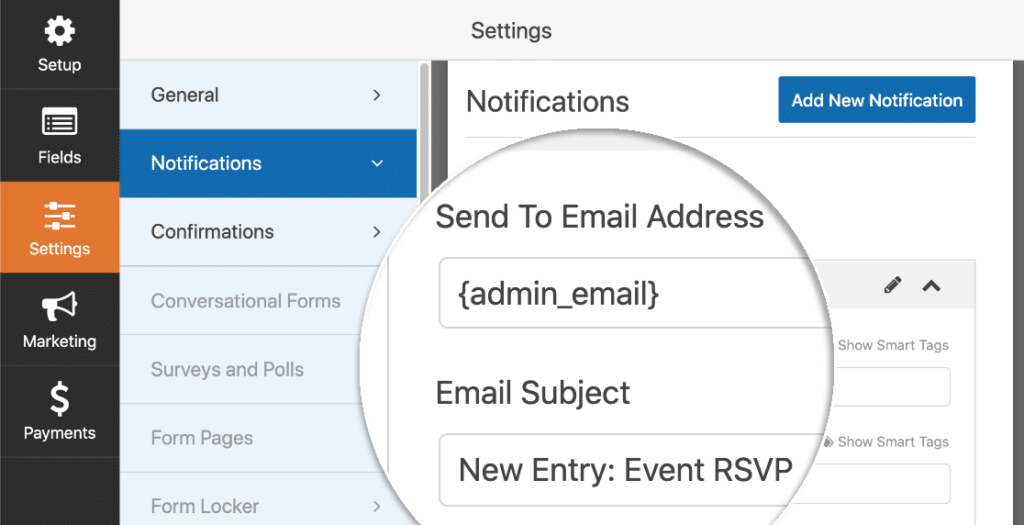Click the Send To Email Address label
Image resolution: width=1024 pixels, height=525 pixels.
coord(600,216)
